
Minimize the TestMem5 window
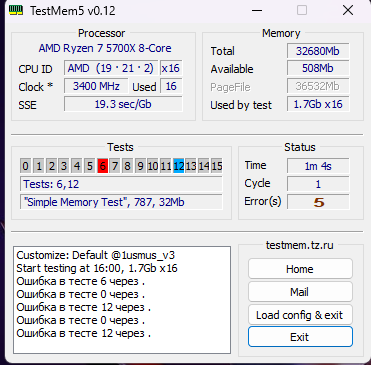(x=257, y=10)
